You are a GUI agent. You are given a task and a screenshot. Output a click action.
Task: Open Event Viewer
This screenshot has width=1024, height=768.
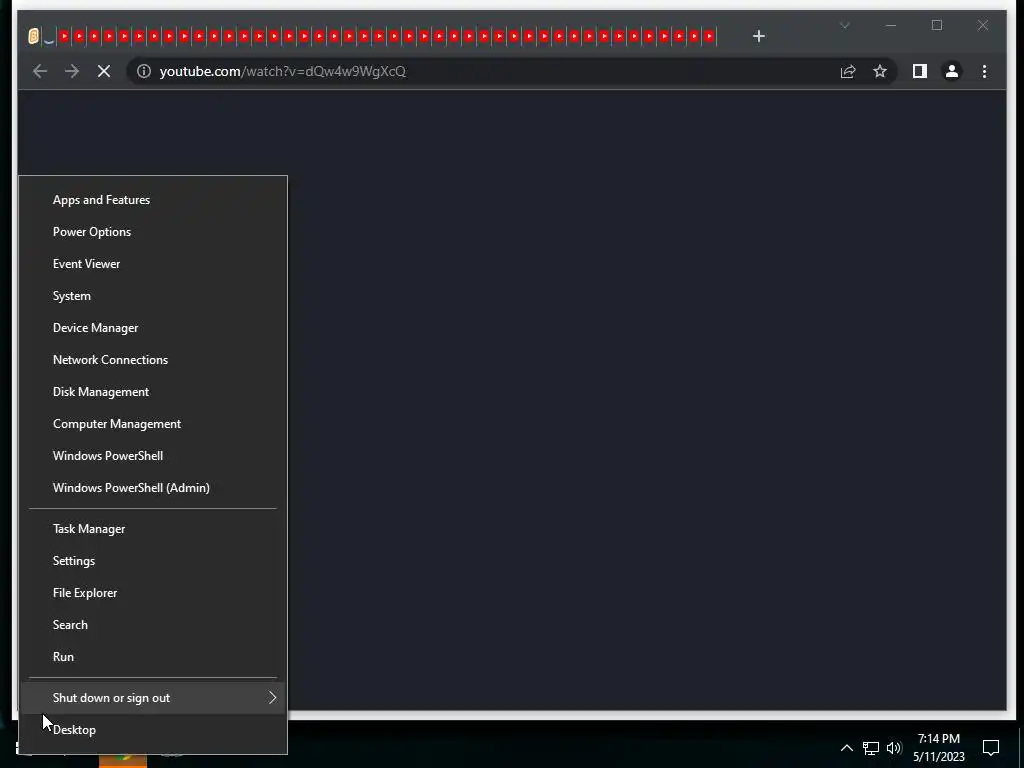[x=153, y=264]
